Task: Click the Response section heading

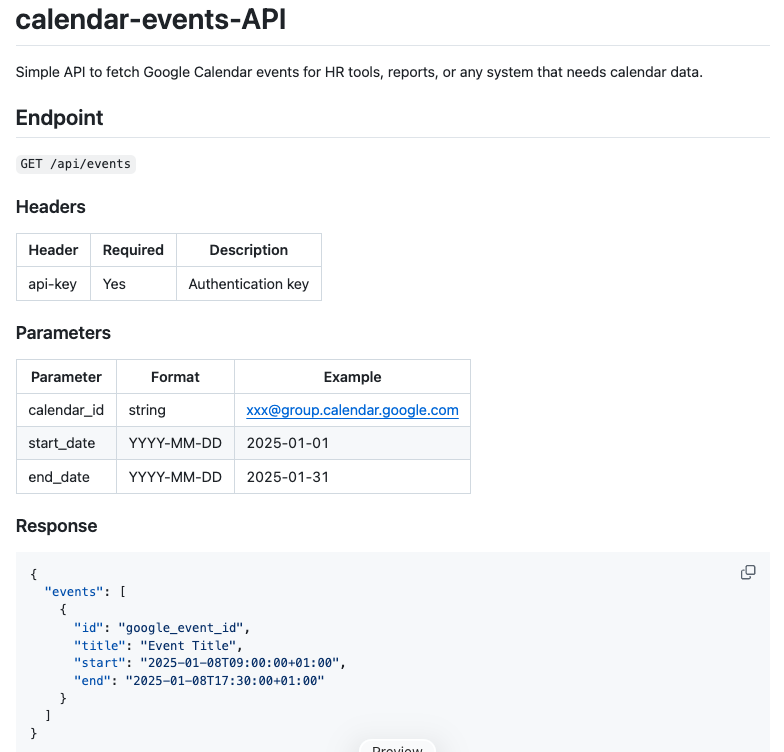Action: [x=57, y=526]
